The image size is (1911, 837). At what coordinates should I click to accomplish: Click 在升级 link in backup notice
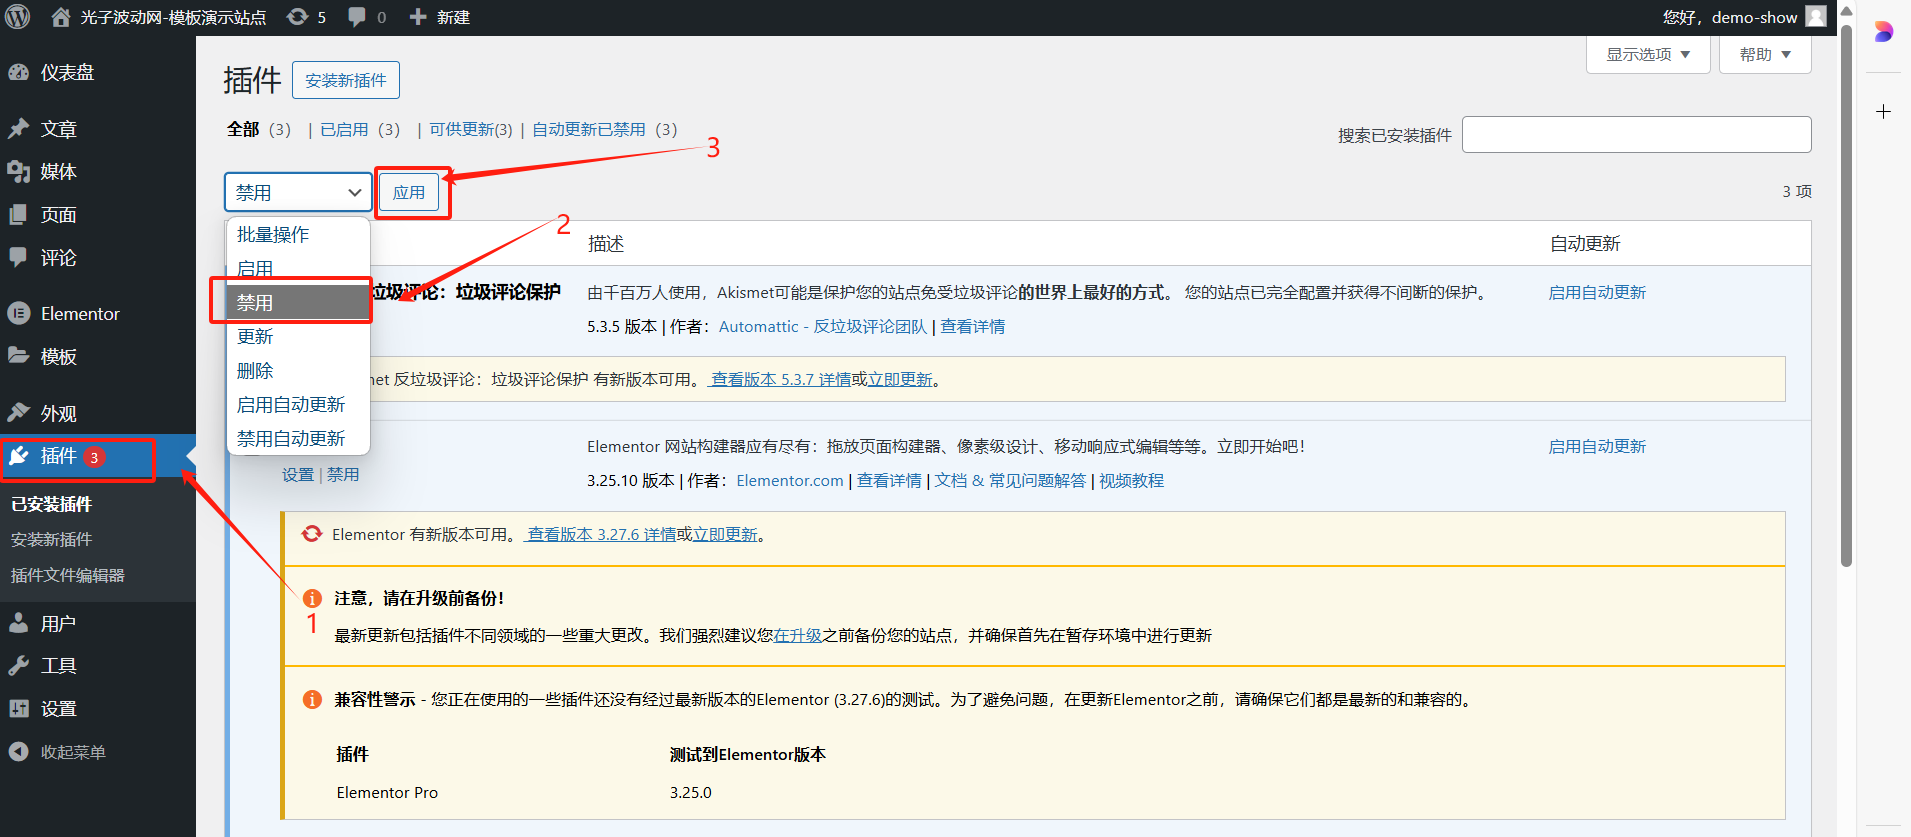coord(797,635)
